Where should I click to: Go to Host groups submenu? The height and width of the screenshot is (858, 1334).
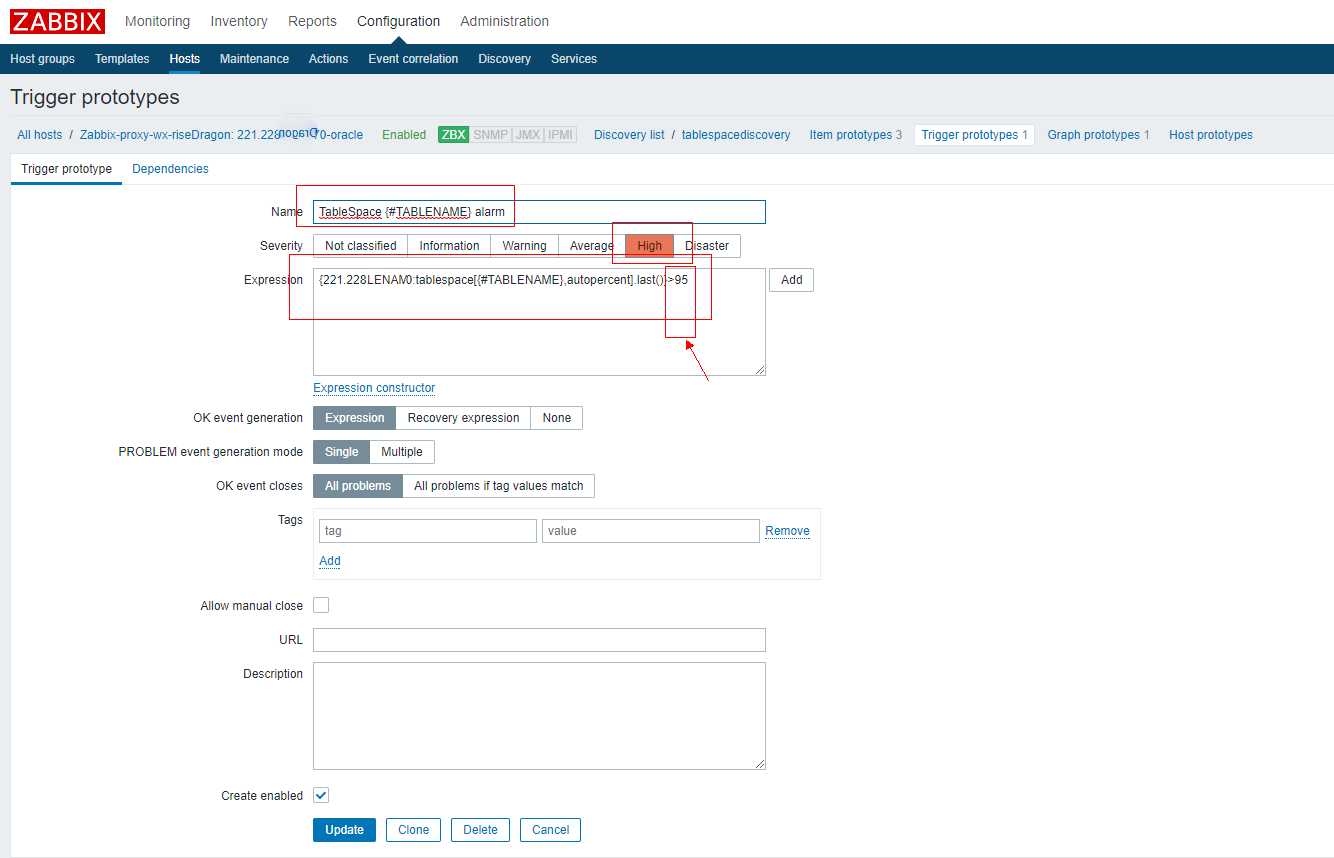42,59
